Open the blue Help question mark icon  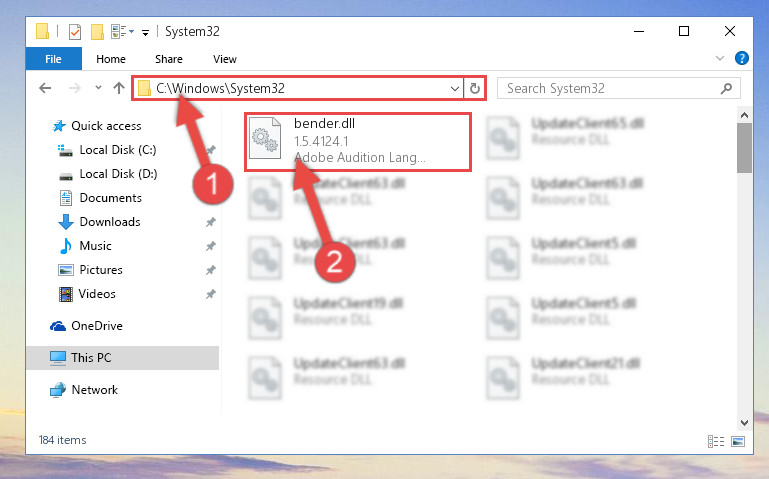pos(742,58)
